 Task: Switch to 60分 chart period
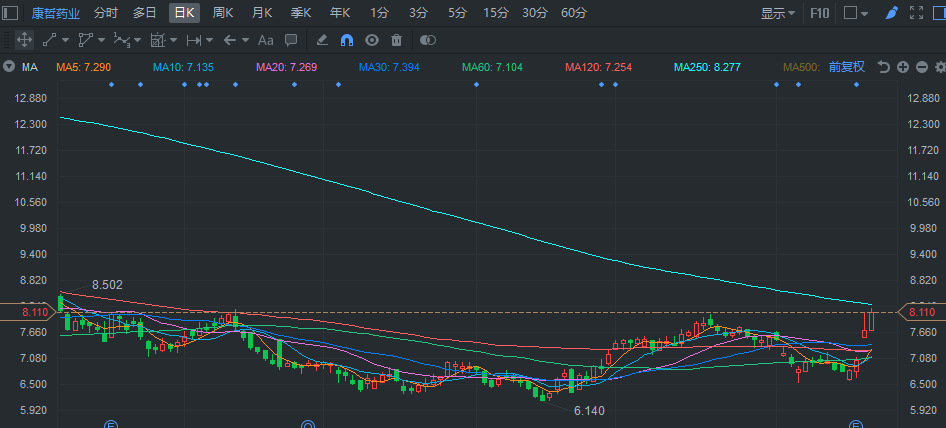(x=574, y=13)
